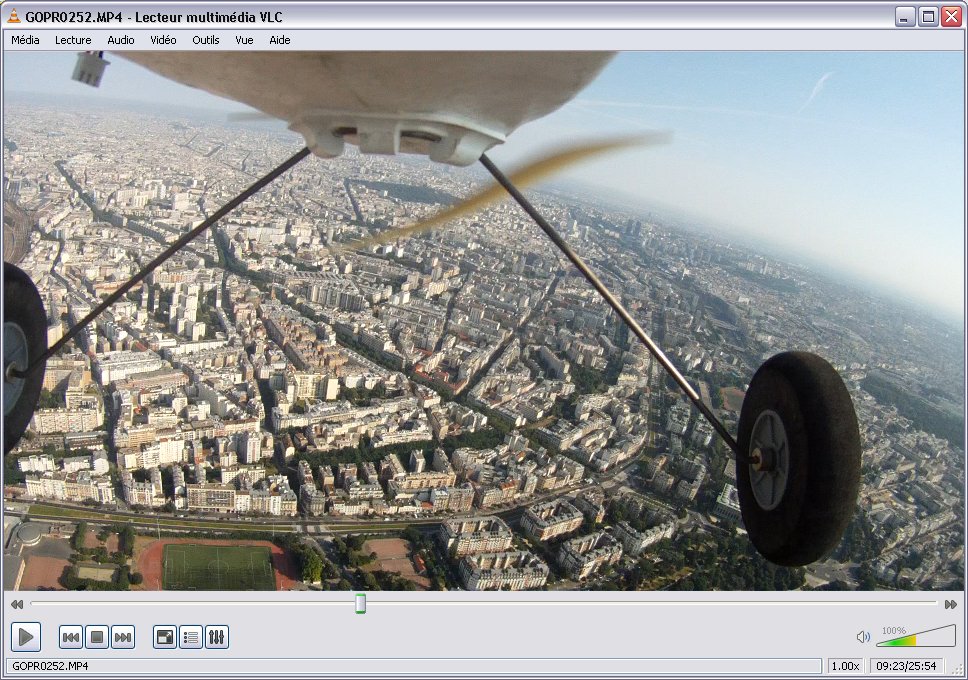968x680 pixels.
Task: Click the 1.00x playback speed indicator
Action: click(x=845, y=666)
